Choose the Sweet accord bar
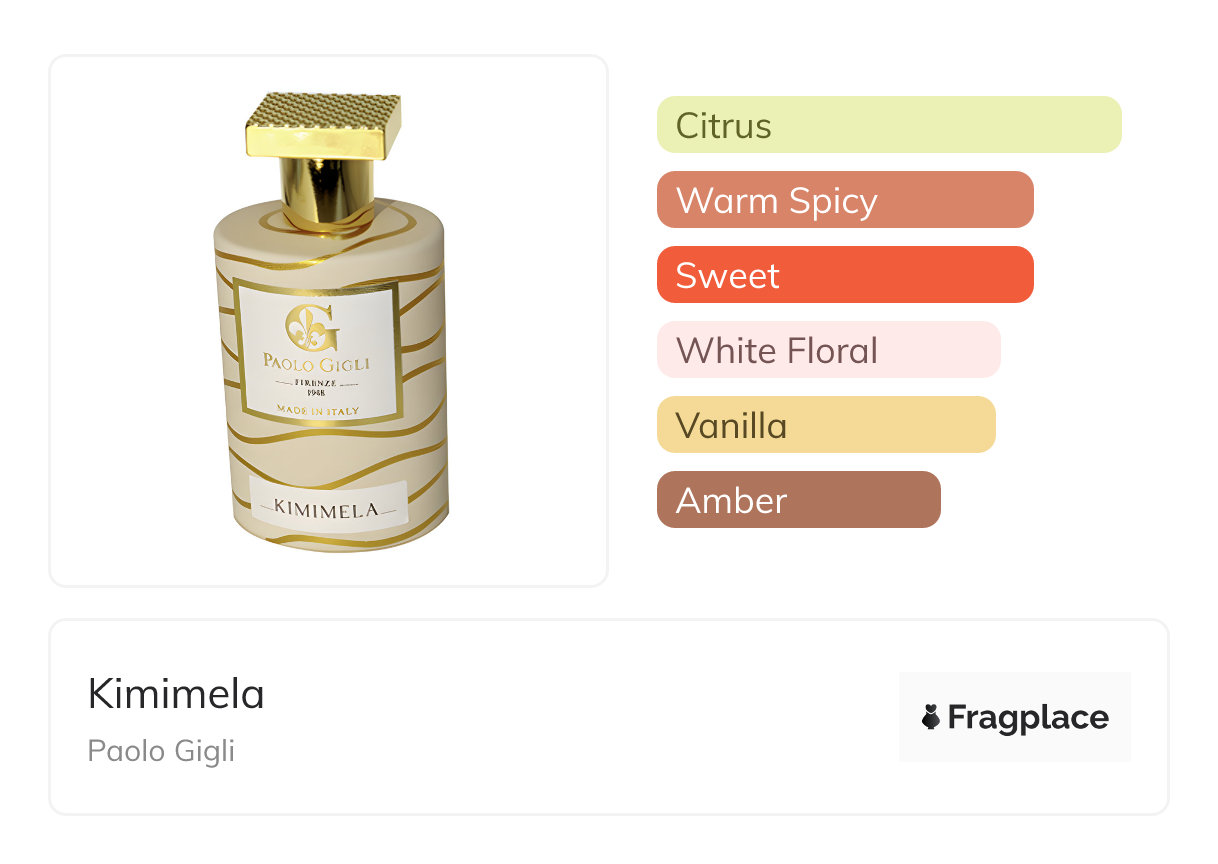This screenshot has width=1218, height=864. [845, 275]
